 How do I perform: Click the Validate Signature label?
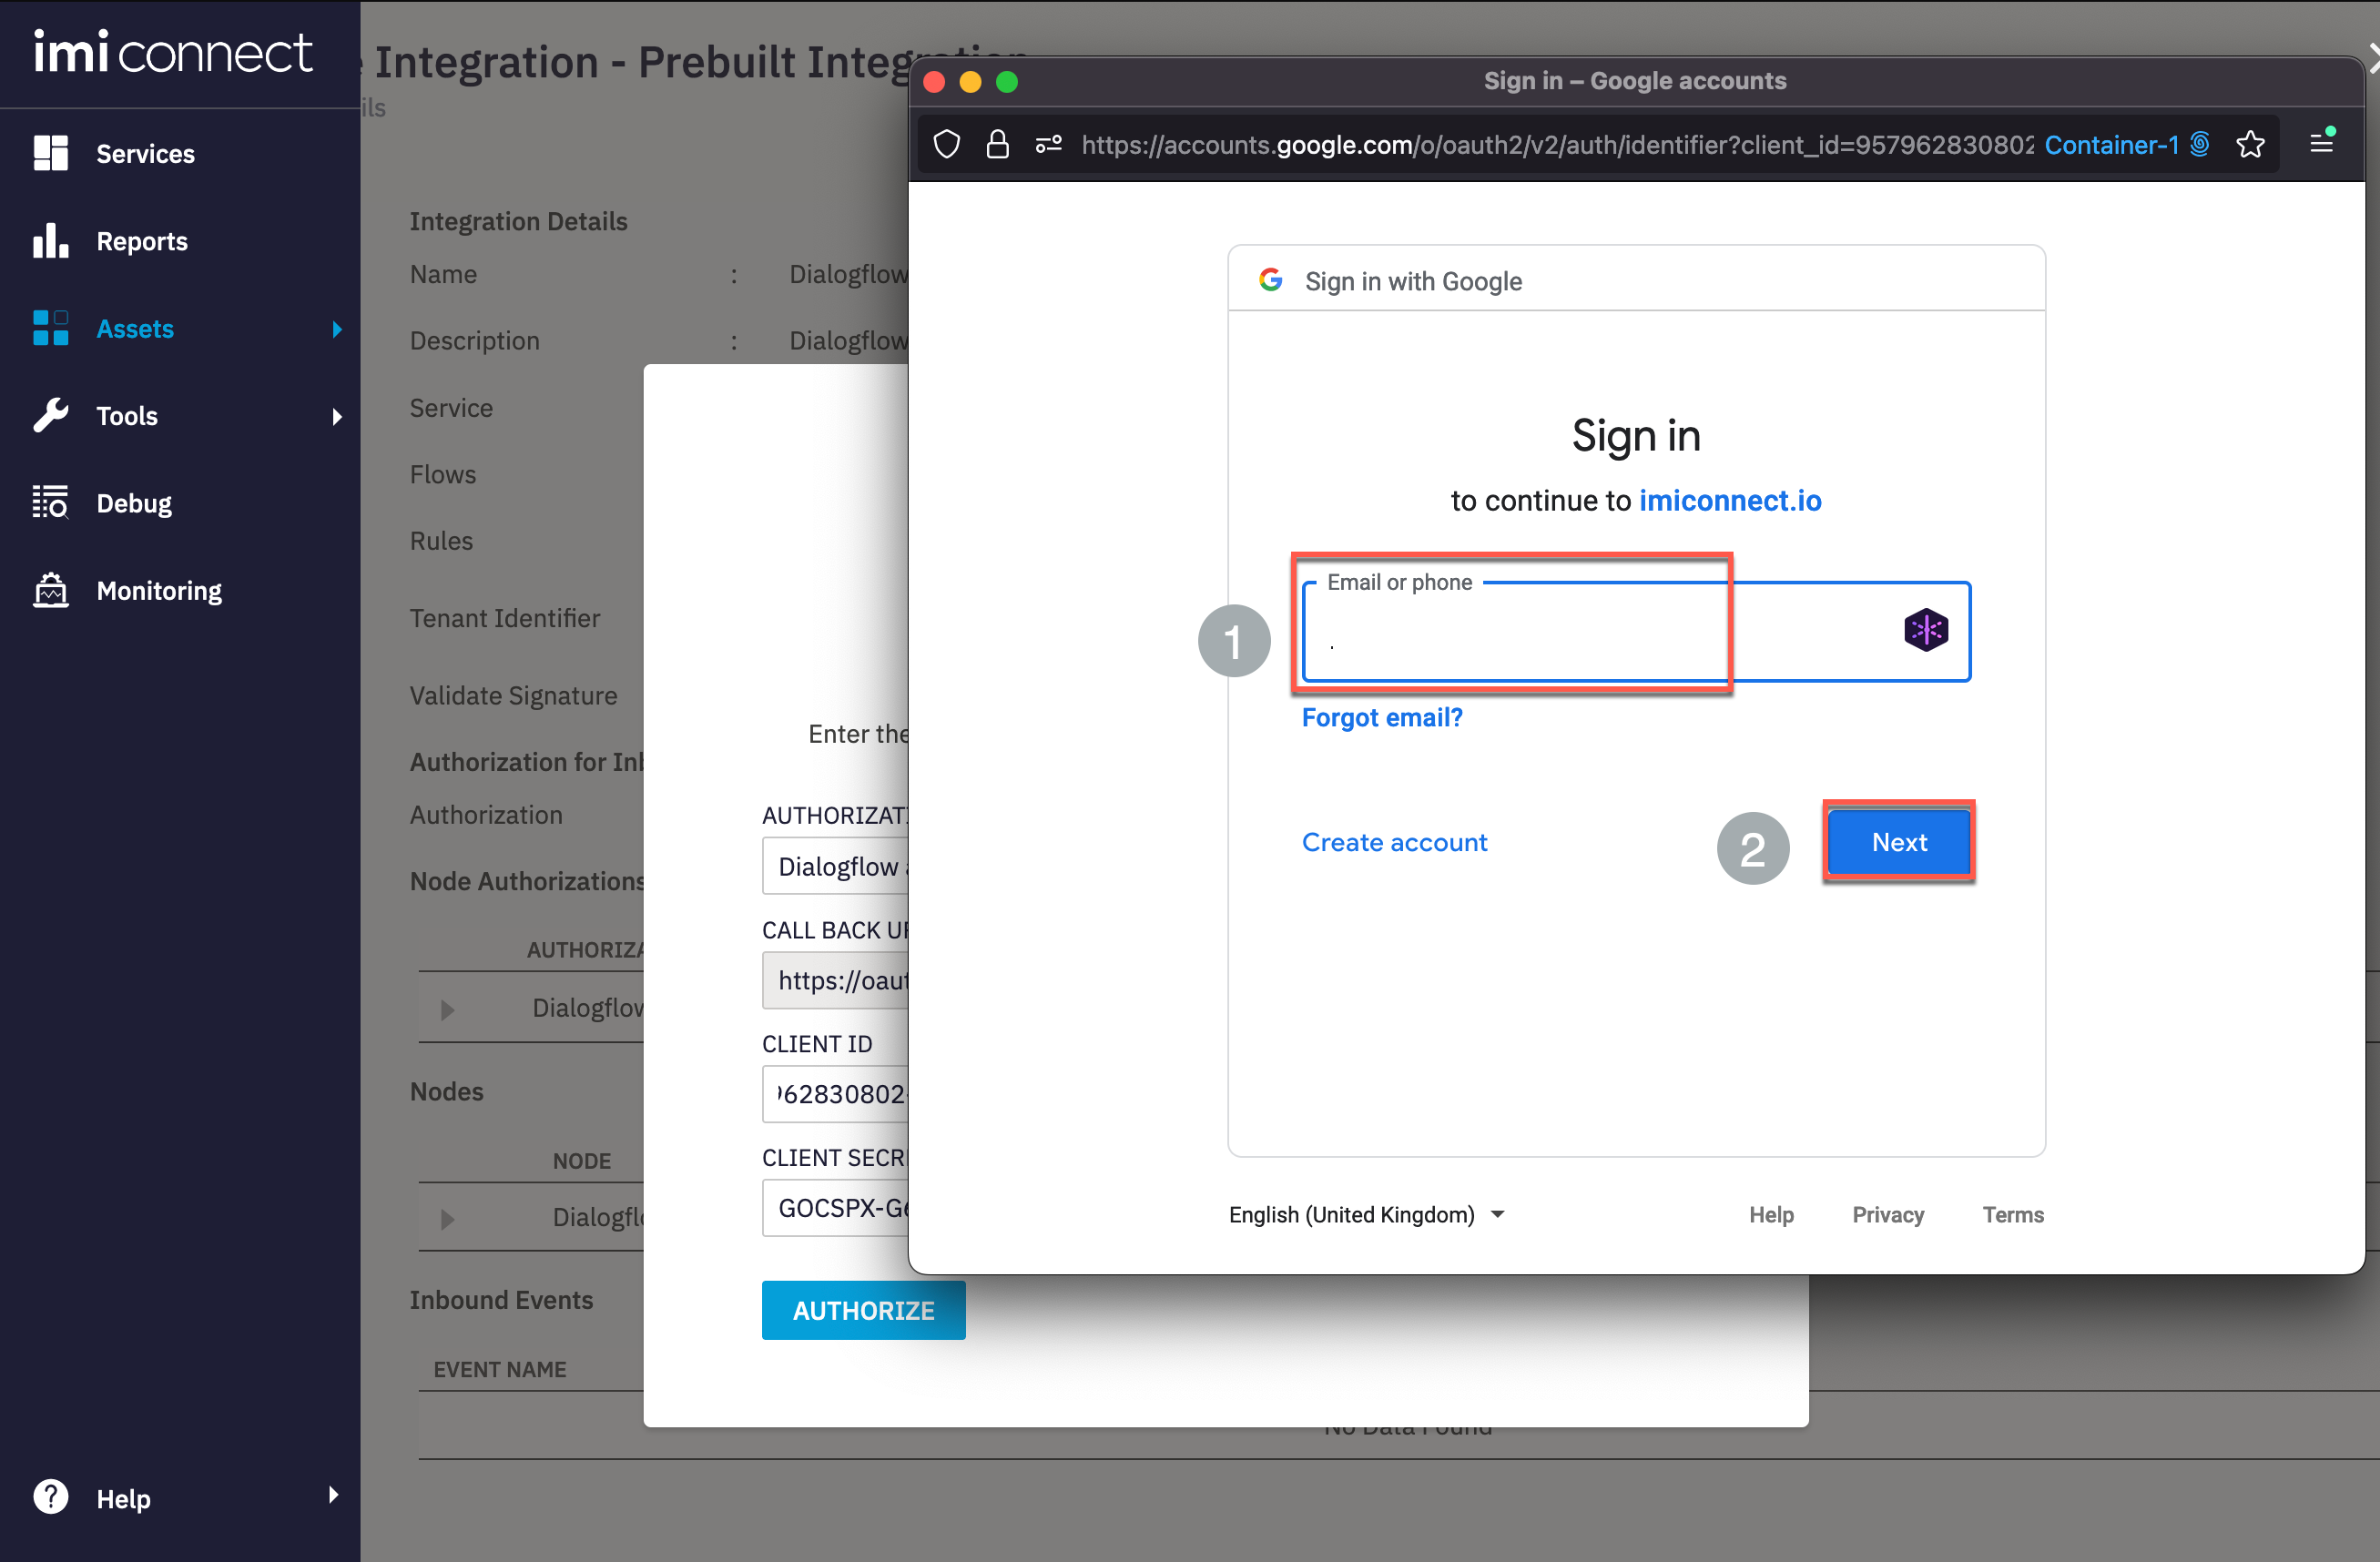(513, 695)
